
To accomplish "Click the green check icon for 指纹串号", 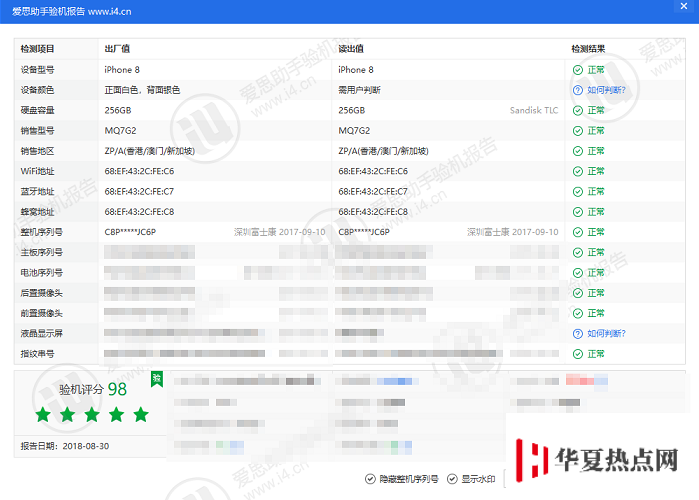I will tap(578, 354).
